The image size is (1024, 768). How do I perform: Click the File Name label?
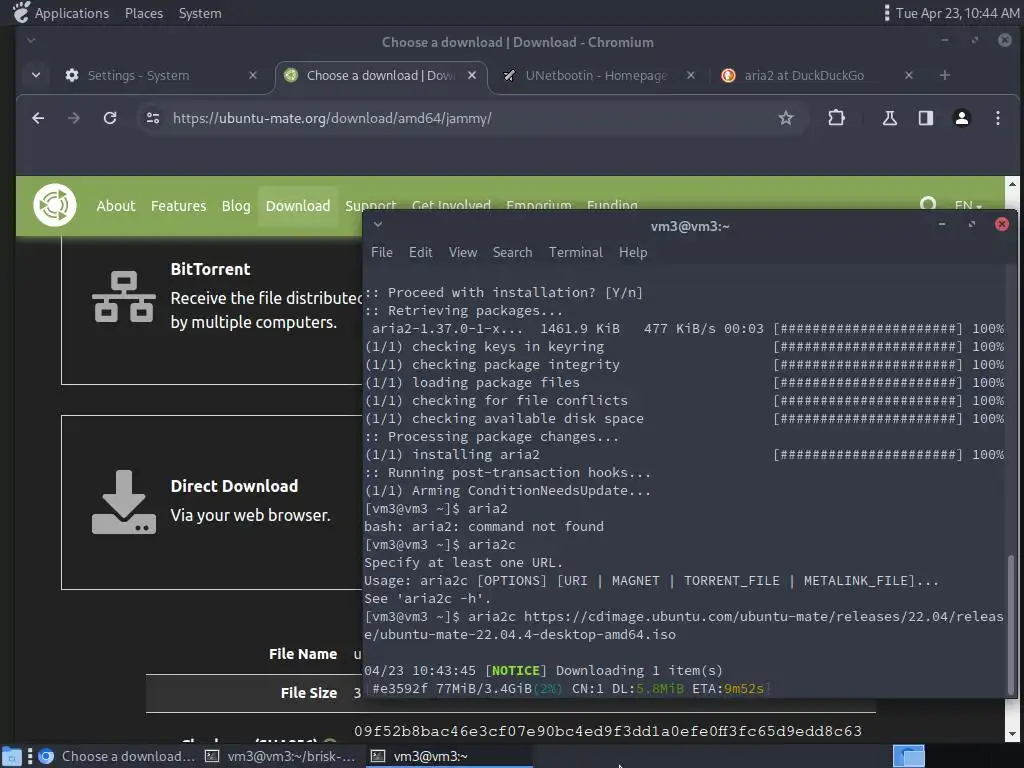click(303, 654)
